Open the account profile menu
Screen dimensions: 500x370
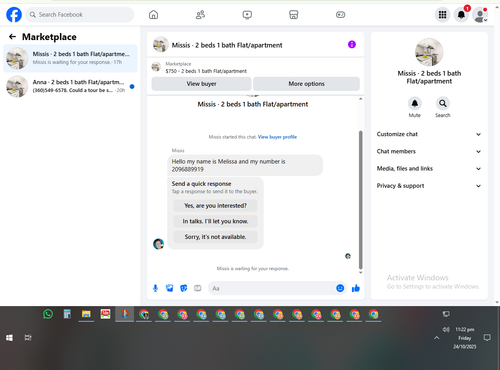[x=480, y=15]
